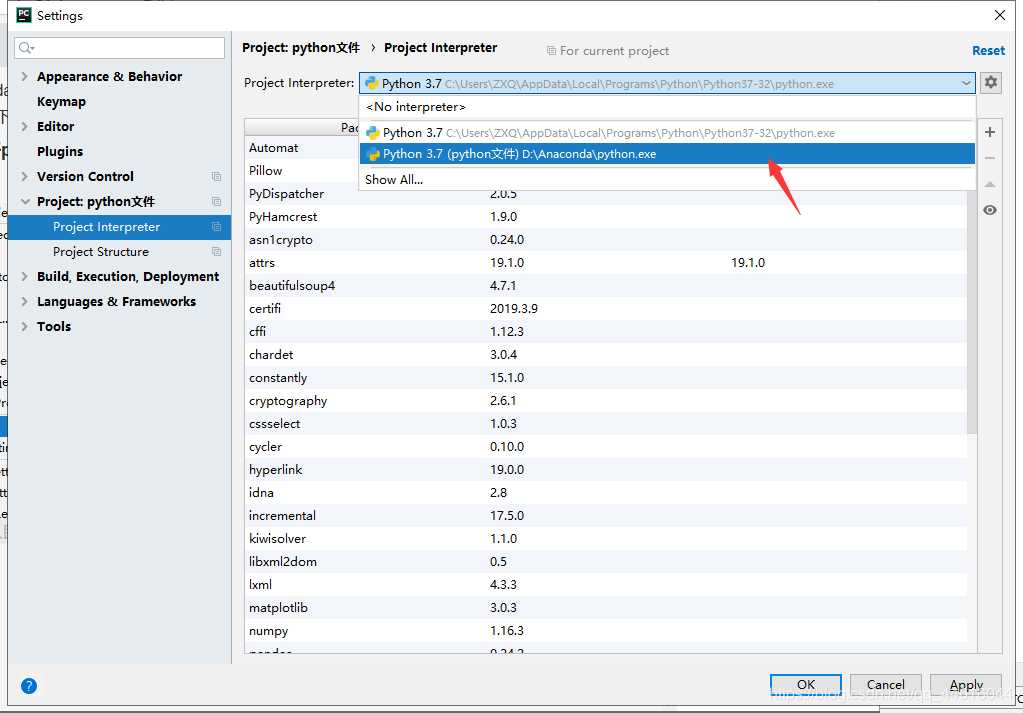Click the copy icon beside Project: python文件

point(216,202)
